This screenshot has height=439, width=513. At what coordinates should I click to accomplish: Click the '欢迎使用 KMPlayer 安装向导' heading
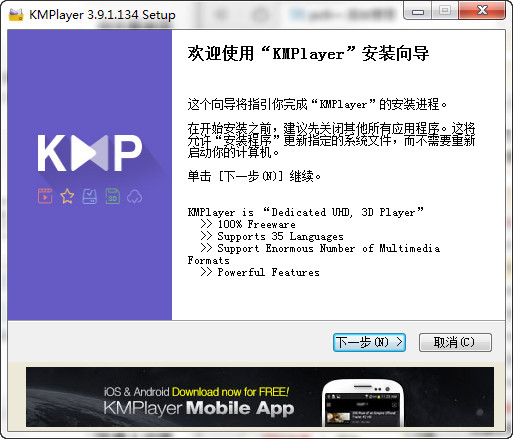click(308, 53)
